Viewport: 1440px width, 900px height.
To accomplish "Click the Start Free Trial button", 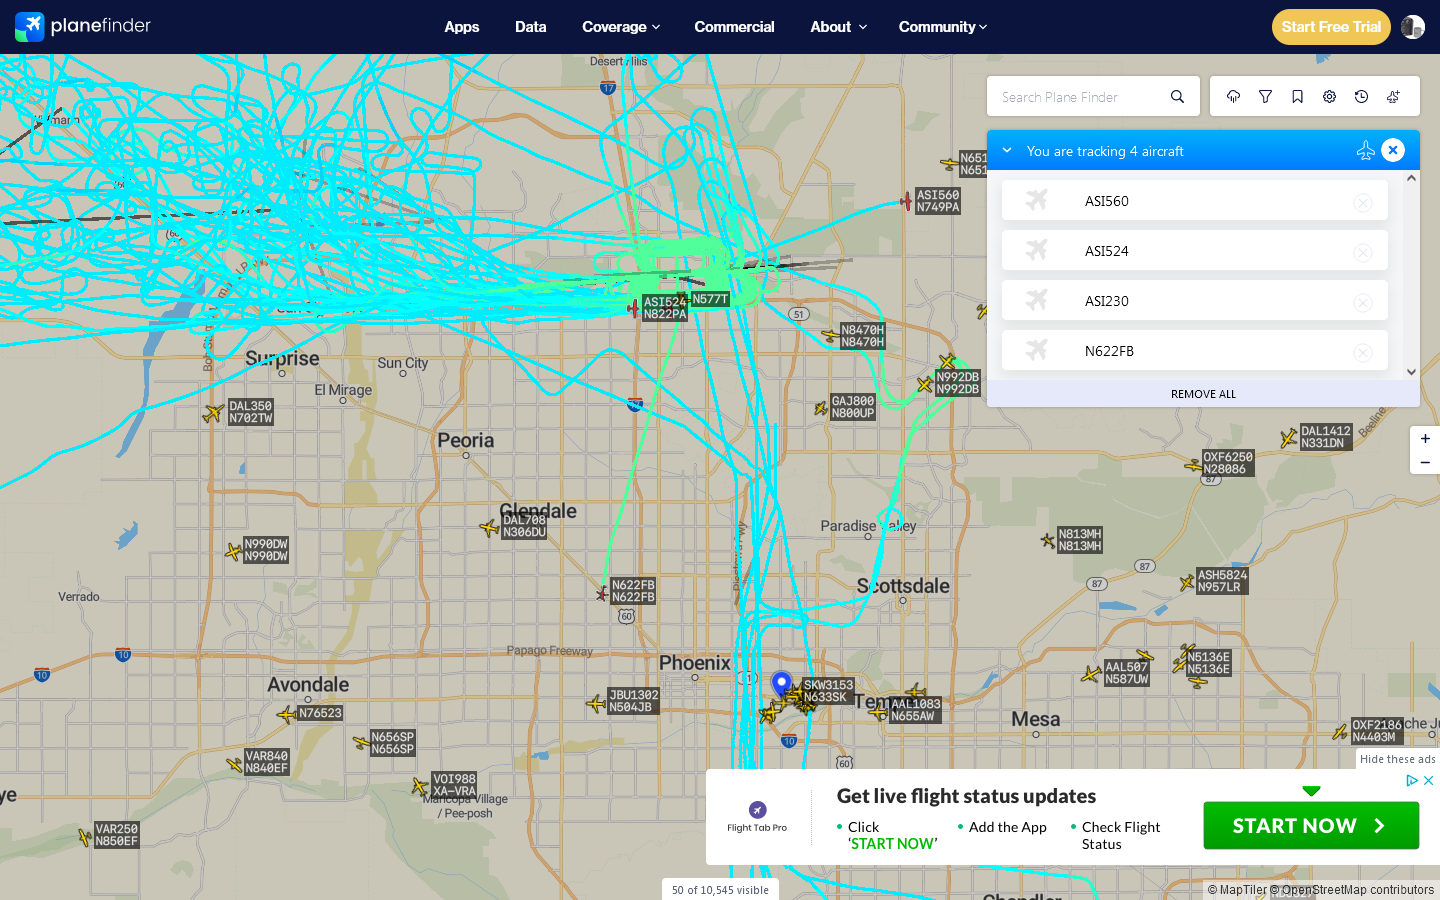I will point(1331,27).
